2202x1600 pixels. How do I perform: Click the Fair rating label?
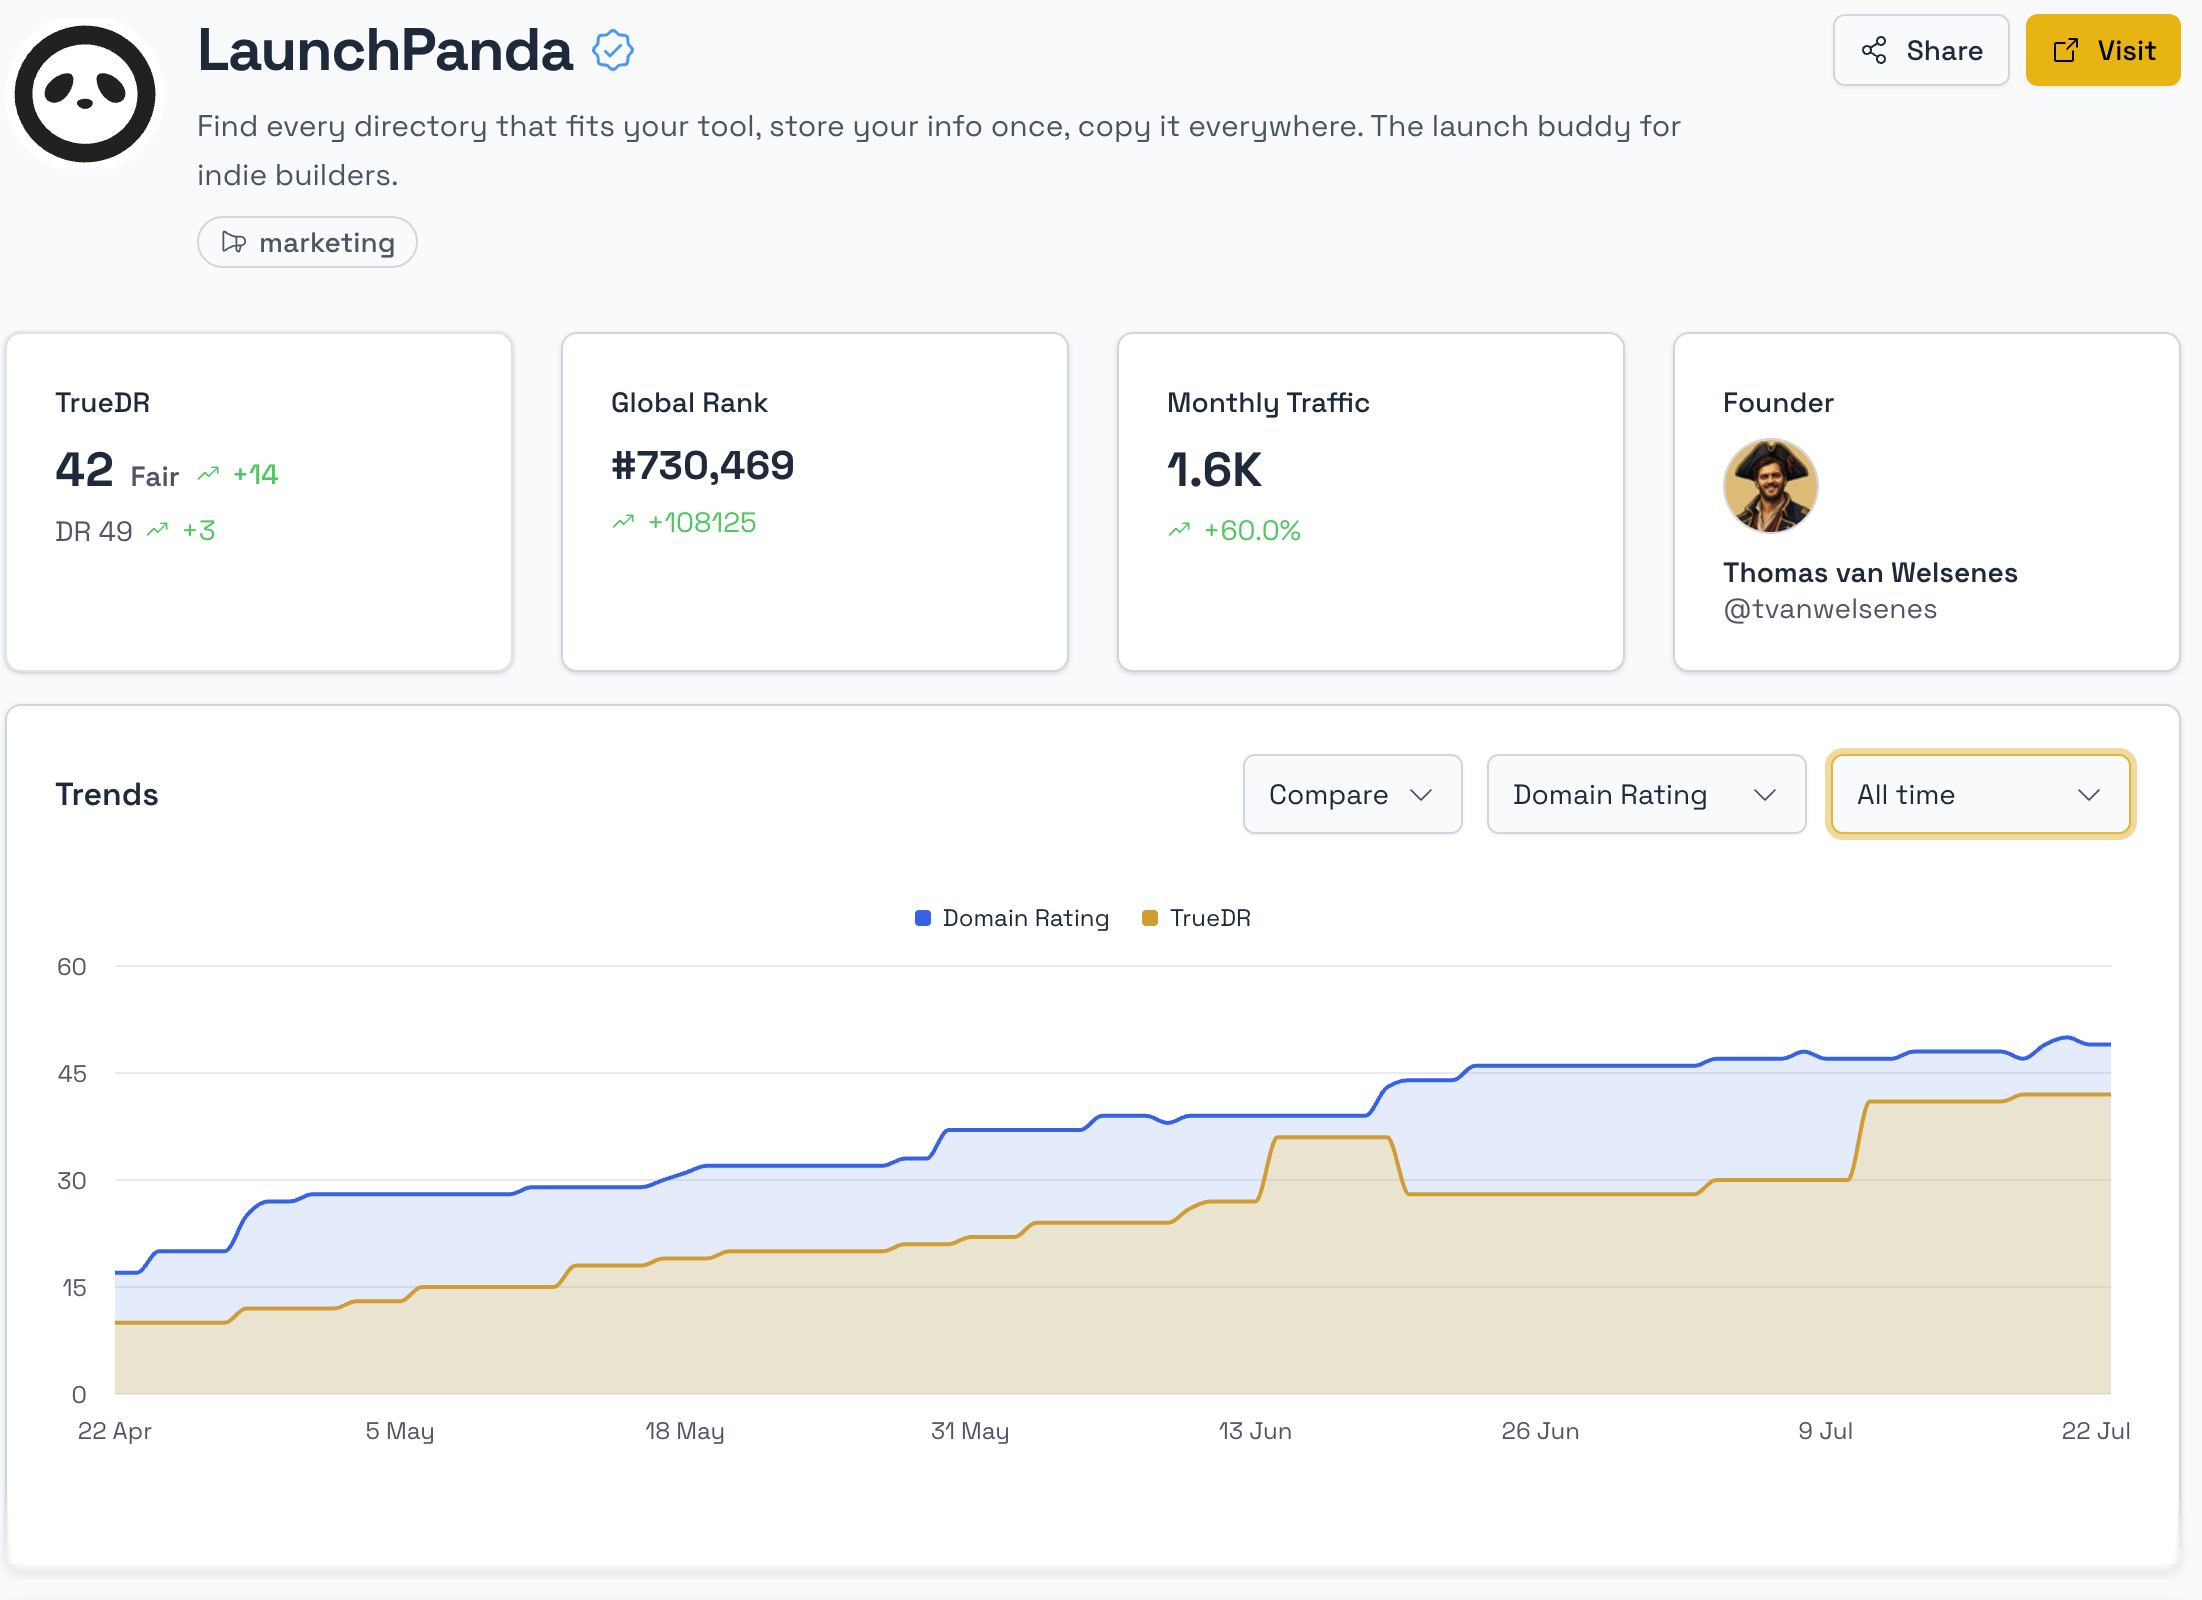coord(155,476)
